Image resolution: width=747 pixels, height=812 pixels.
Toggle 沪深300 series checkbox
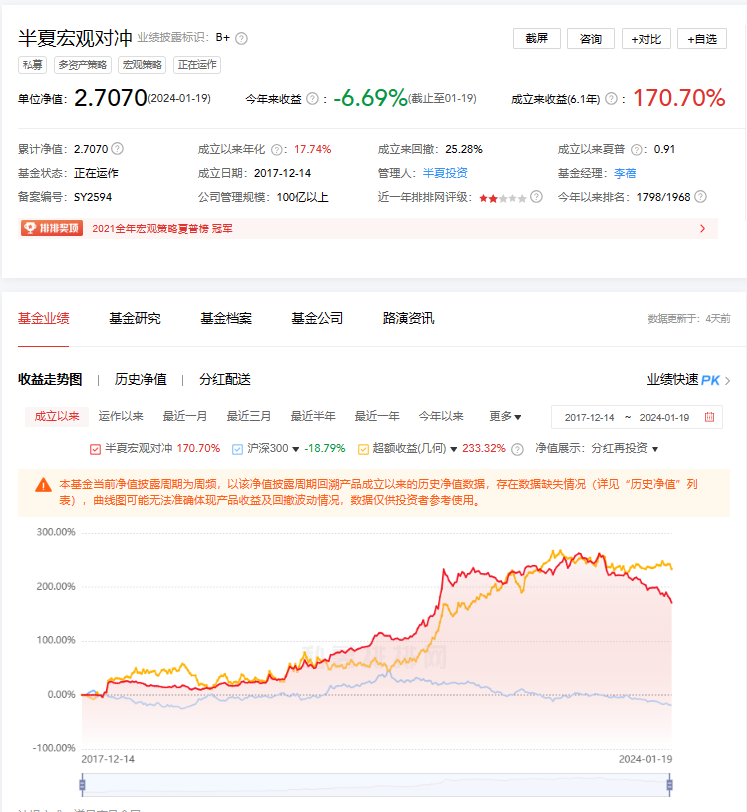click(237, 449)
